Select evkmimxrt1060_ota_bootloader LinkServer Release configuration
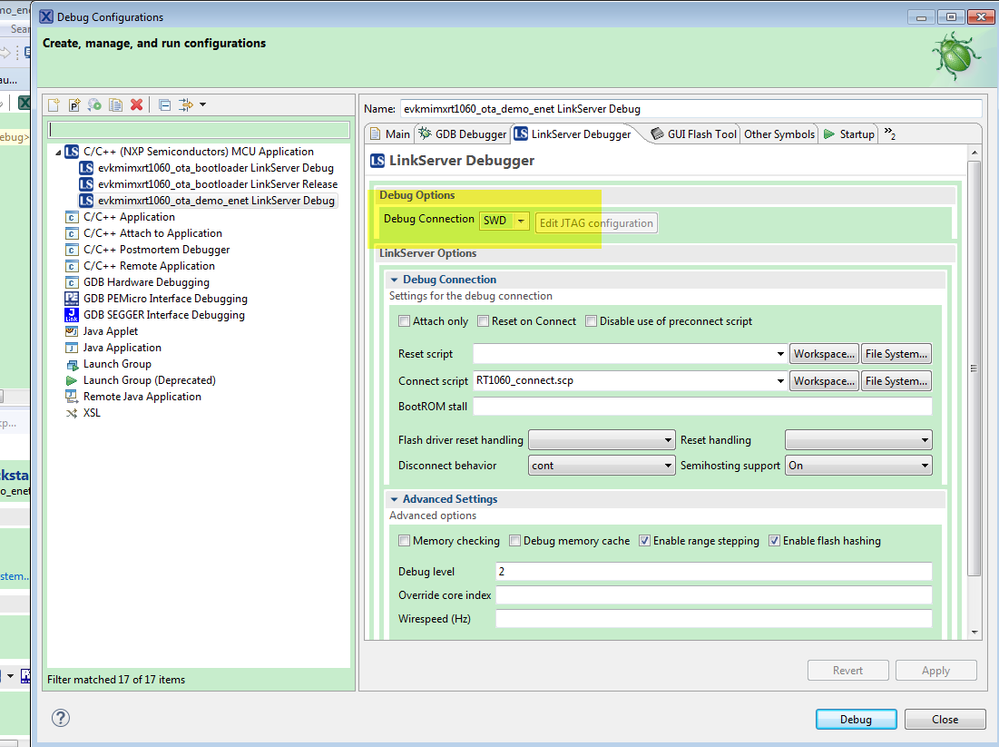999x747 pixels. (x=217, y=184)
